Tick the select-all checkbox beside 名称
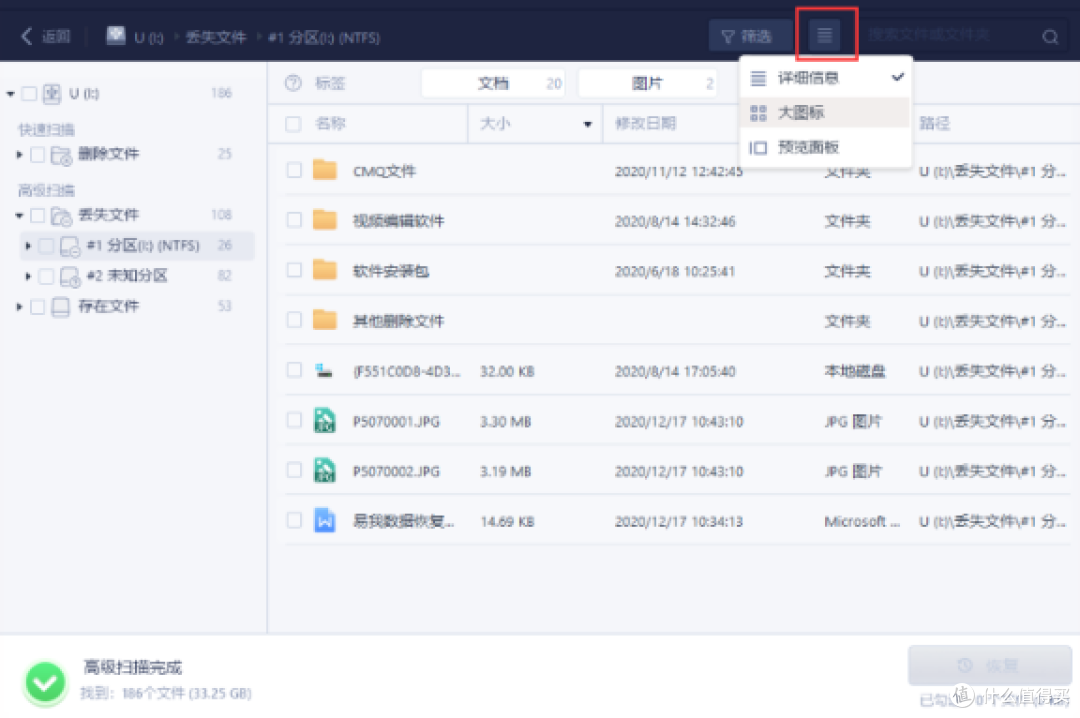Image resolution: width=1080 pixels, height=718 pixels. click(x=293, y=124)
